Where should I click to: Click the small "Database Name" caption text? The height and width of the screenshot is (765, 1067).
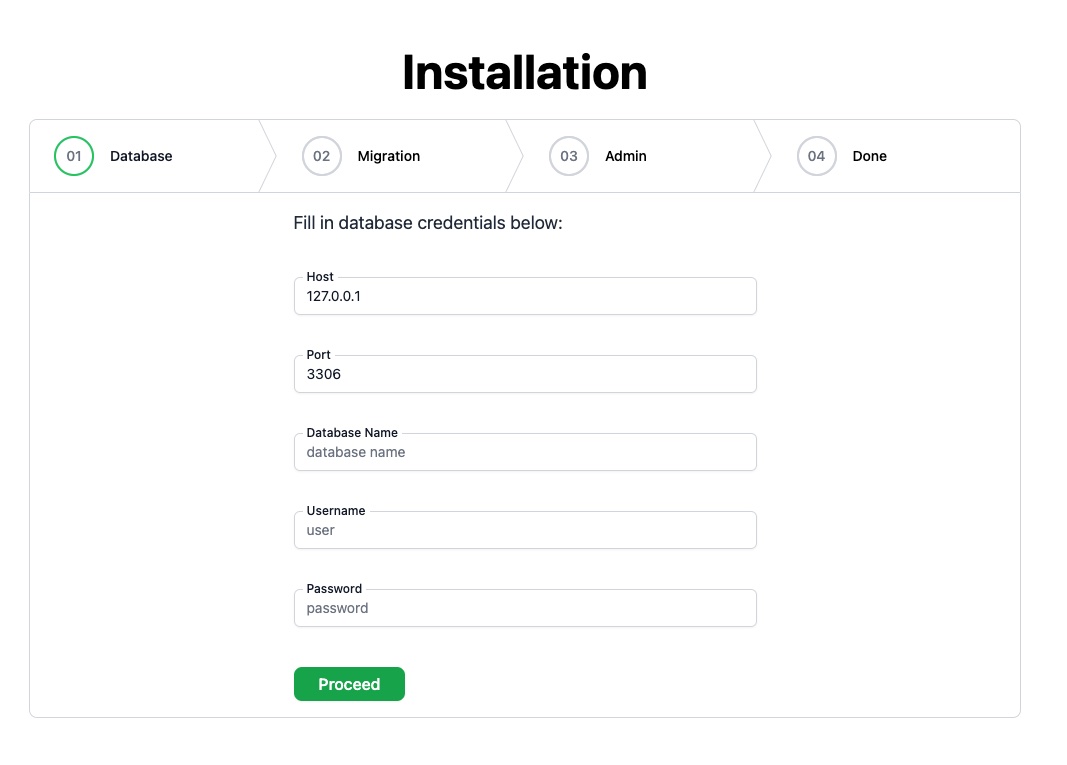tap(352, 433)
